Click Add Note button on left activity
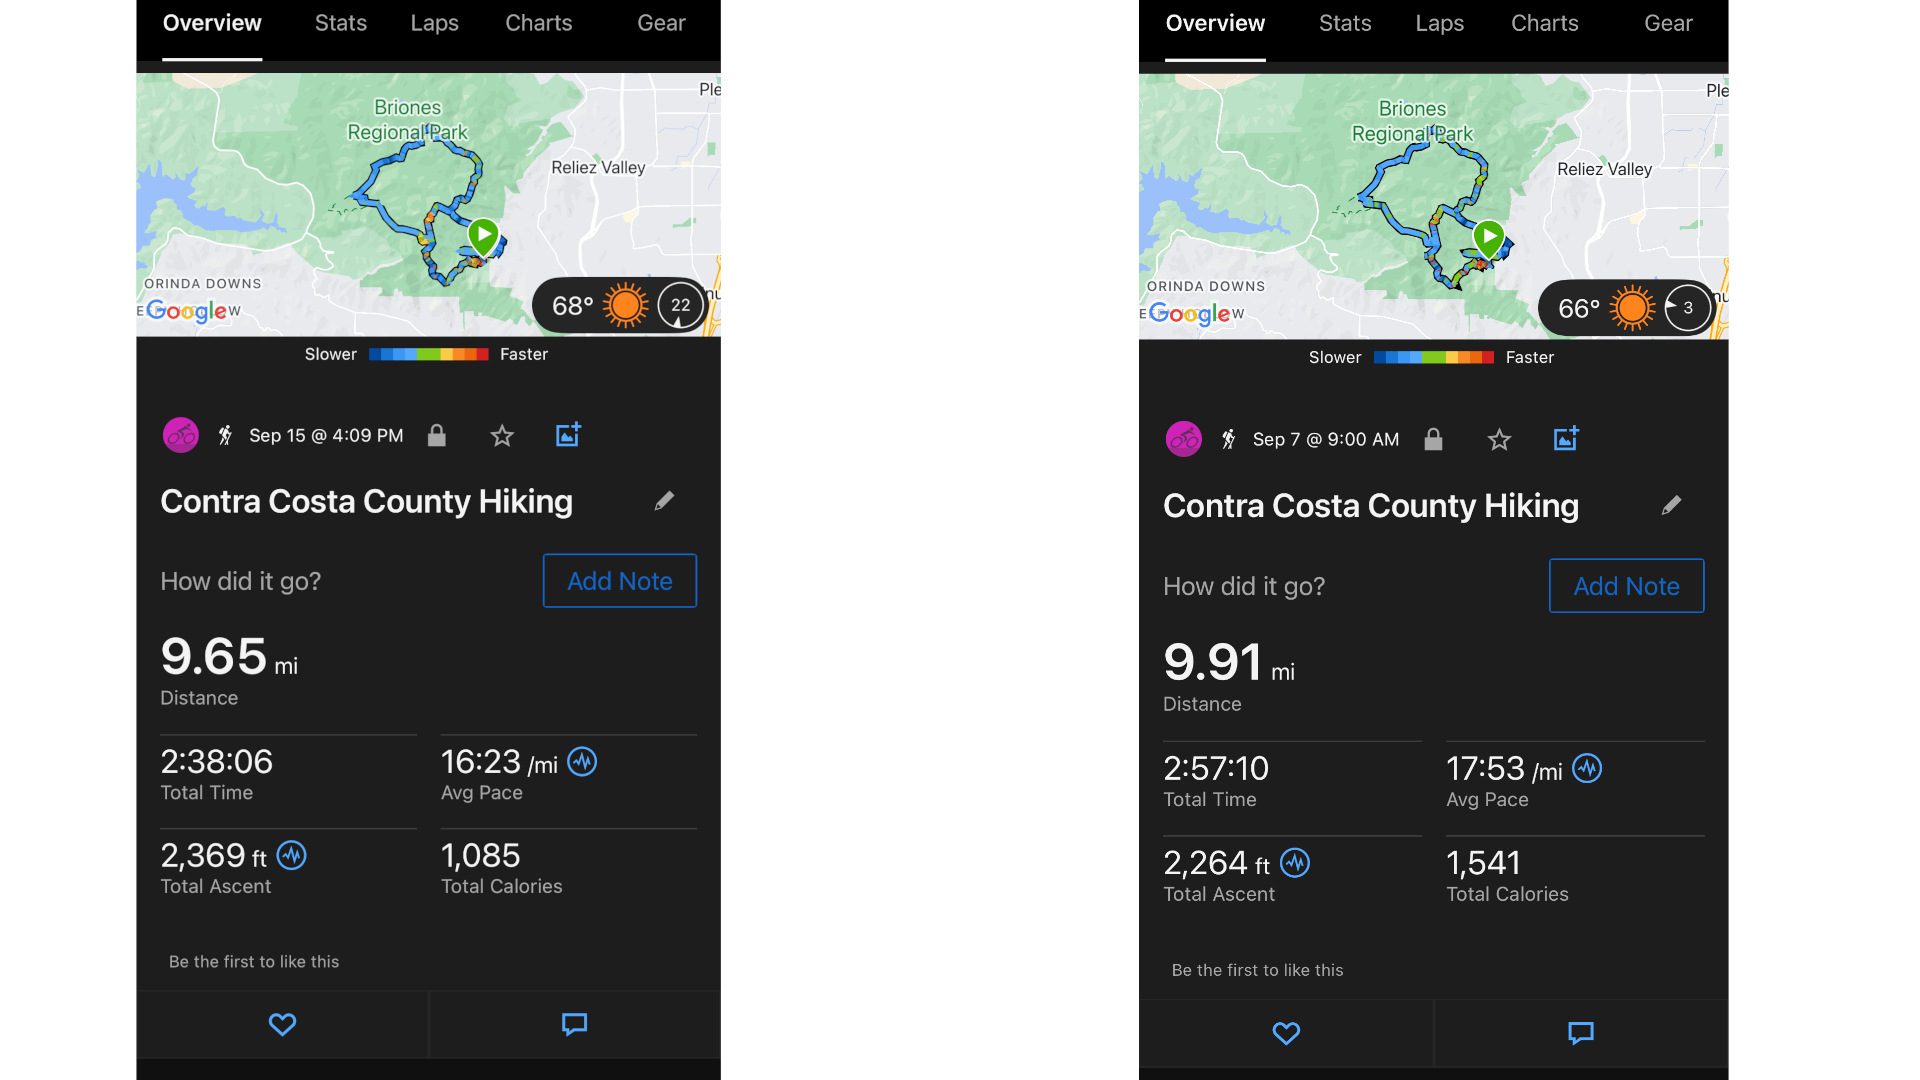 click(x=620, y=580)
